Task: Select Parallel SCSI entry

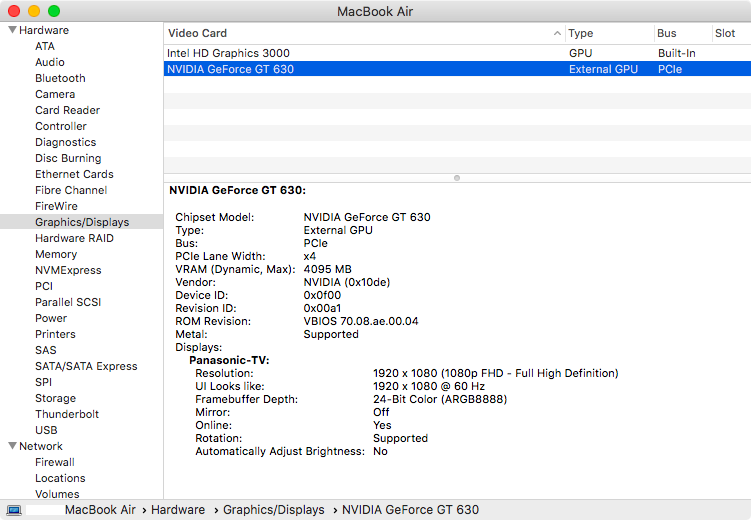Action: [x=68, y=302]
